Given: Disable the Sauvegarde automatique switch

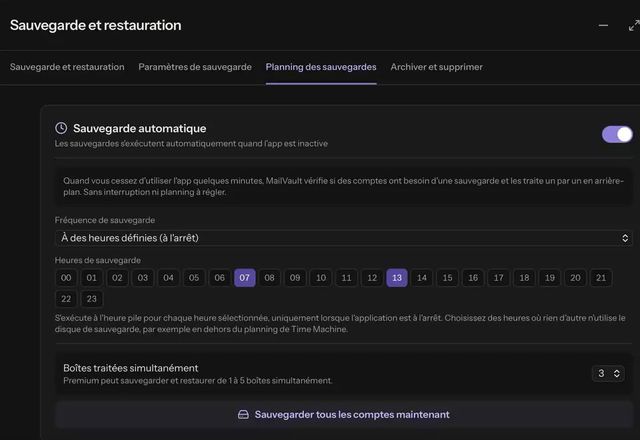Looking at the screenshot, I should pyautogui.click(x=617, y=134).
